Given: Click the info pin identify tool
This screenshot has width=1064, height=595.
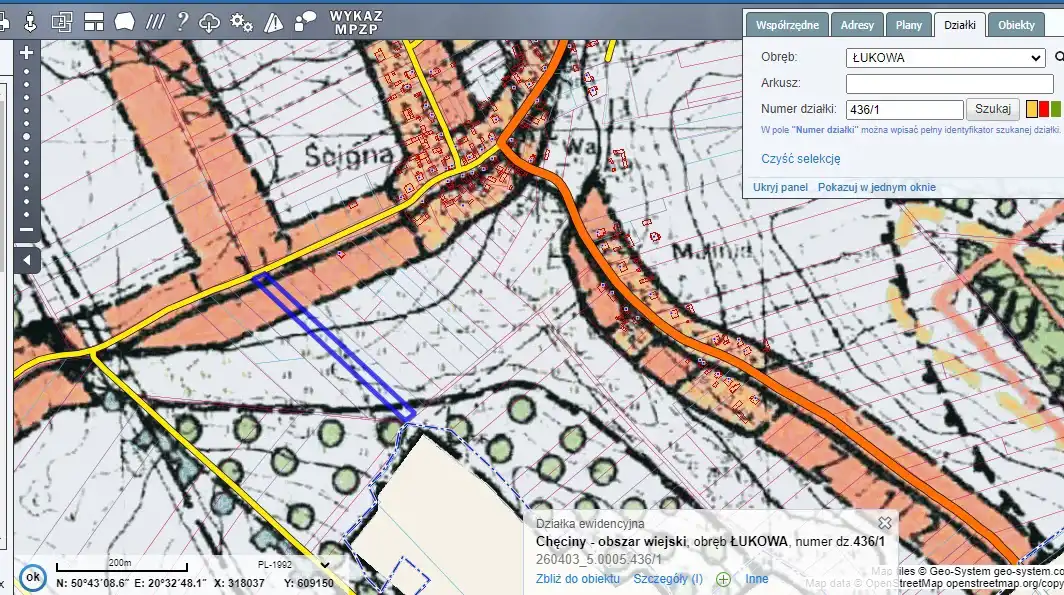Looking at the screenshot, I should pos(30,20).
